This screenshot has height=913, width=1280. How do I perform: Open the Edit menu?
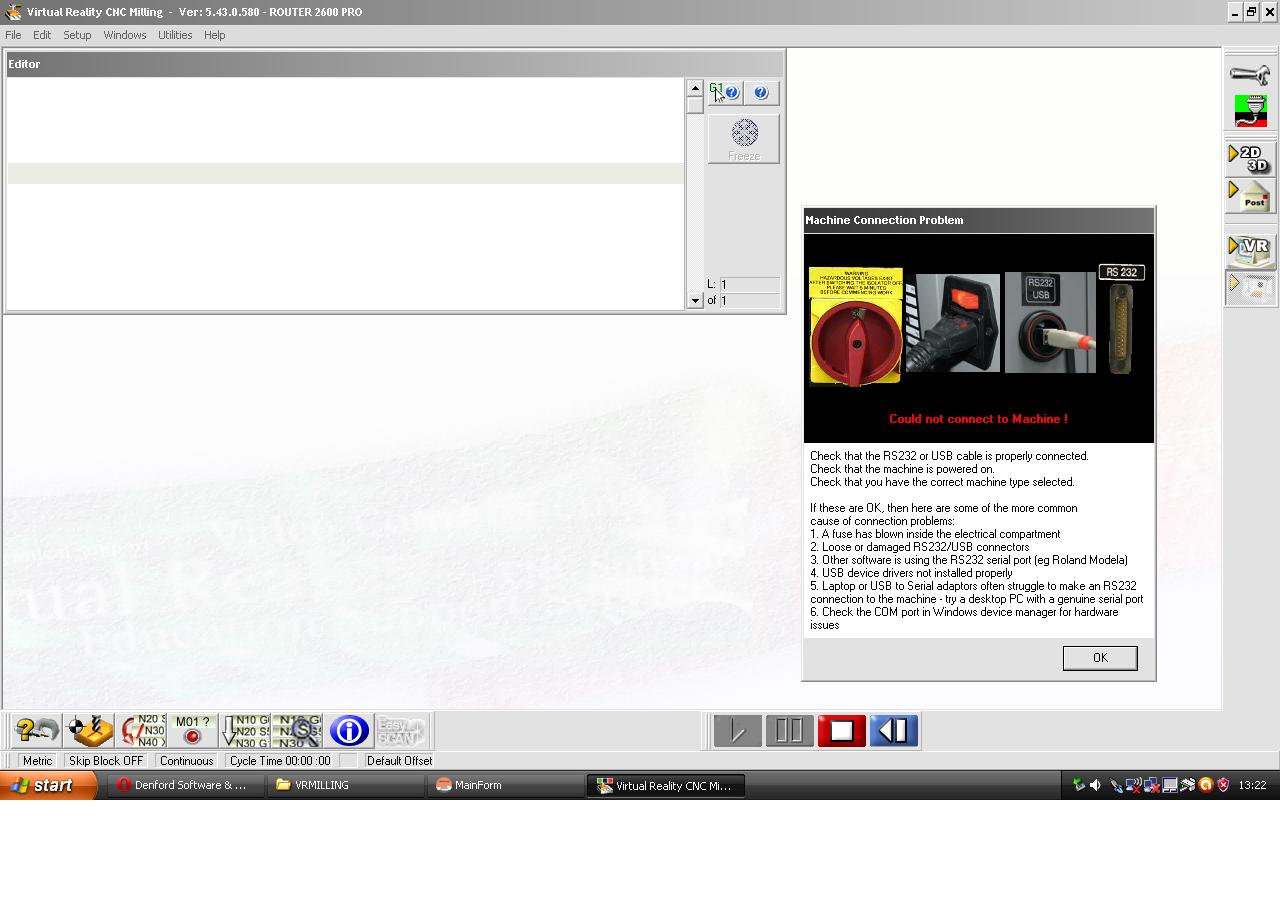click(x=42, y=35)
